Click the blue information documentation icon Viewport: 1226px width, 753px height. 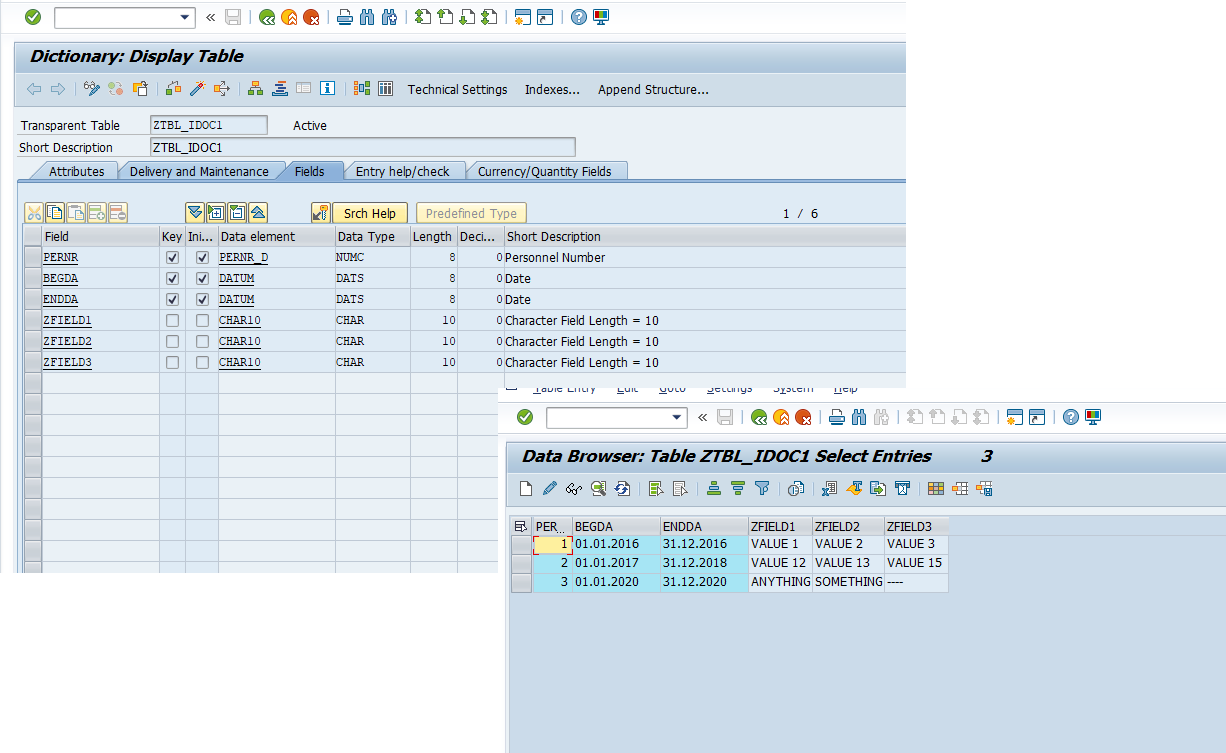click(x=327, y=89)
